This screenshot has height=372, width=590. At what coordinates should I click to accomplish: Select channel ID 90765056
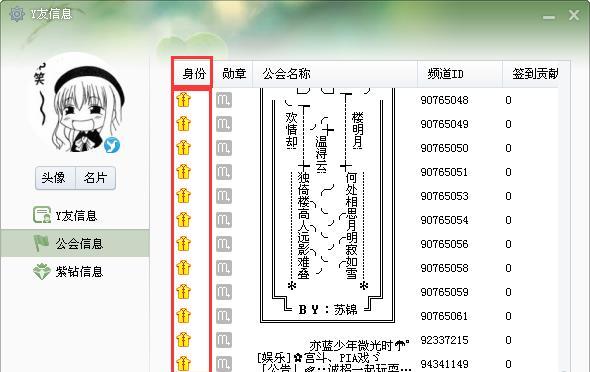click(x=444, y=244)
